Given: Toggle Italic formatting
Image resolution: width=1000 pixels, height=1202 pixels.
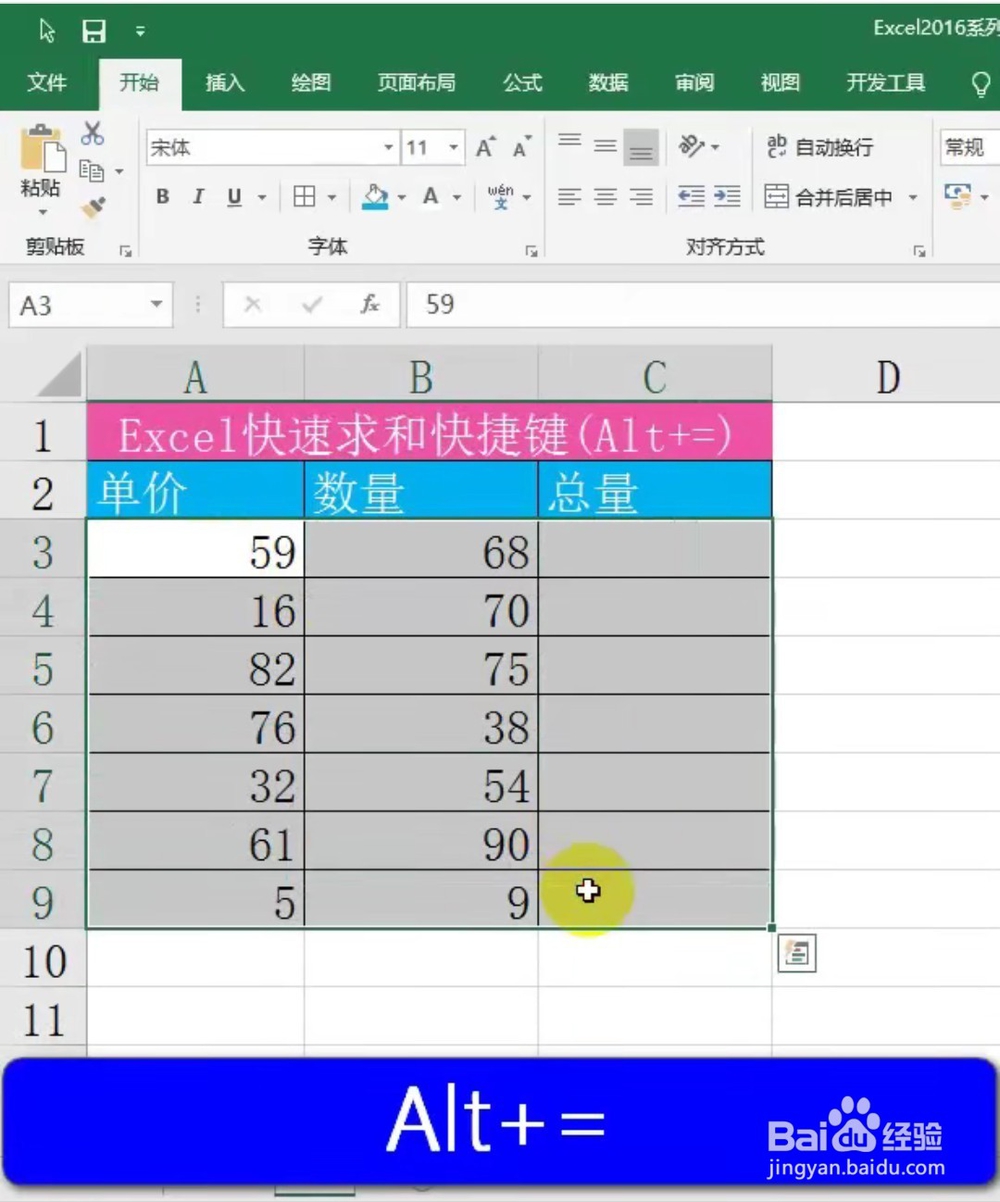Looking at the screenshot, I should point(198,197).
